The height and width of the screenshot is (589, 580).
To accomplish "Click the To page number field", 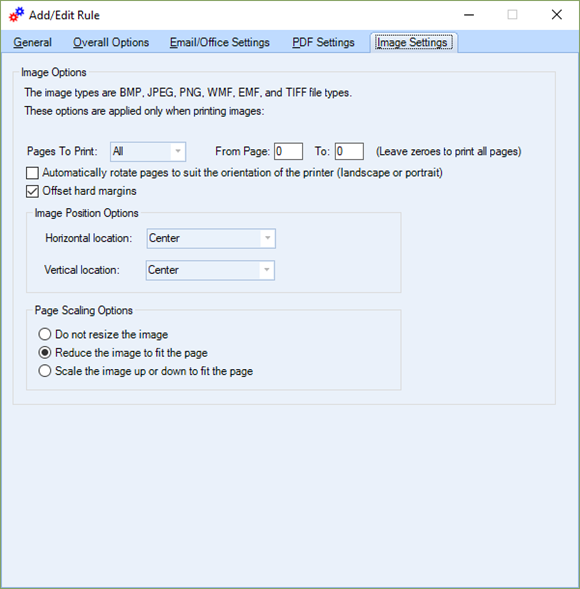I will 349,151.
